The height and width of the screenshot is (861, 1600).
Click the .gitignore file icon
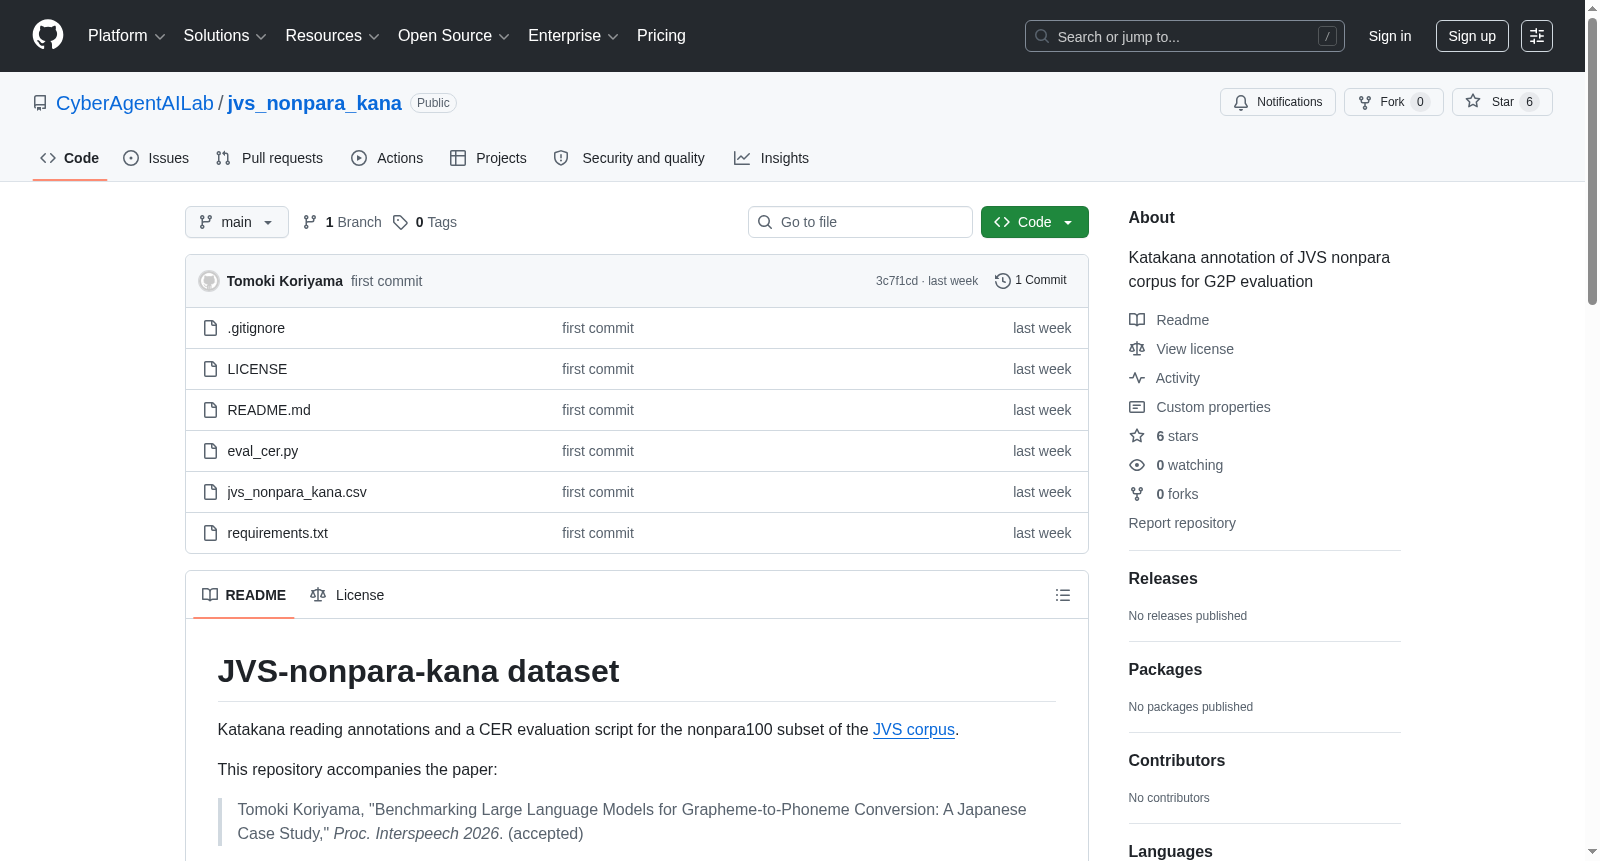click(x=210, y=328)
